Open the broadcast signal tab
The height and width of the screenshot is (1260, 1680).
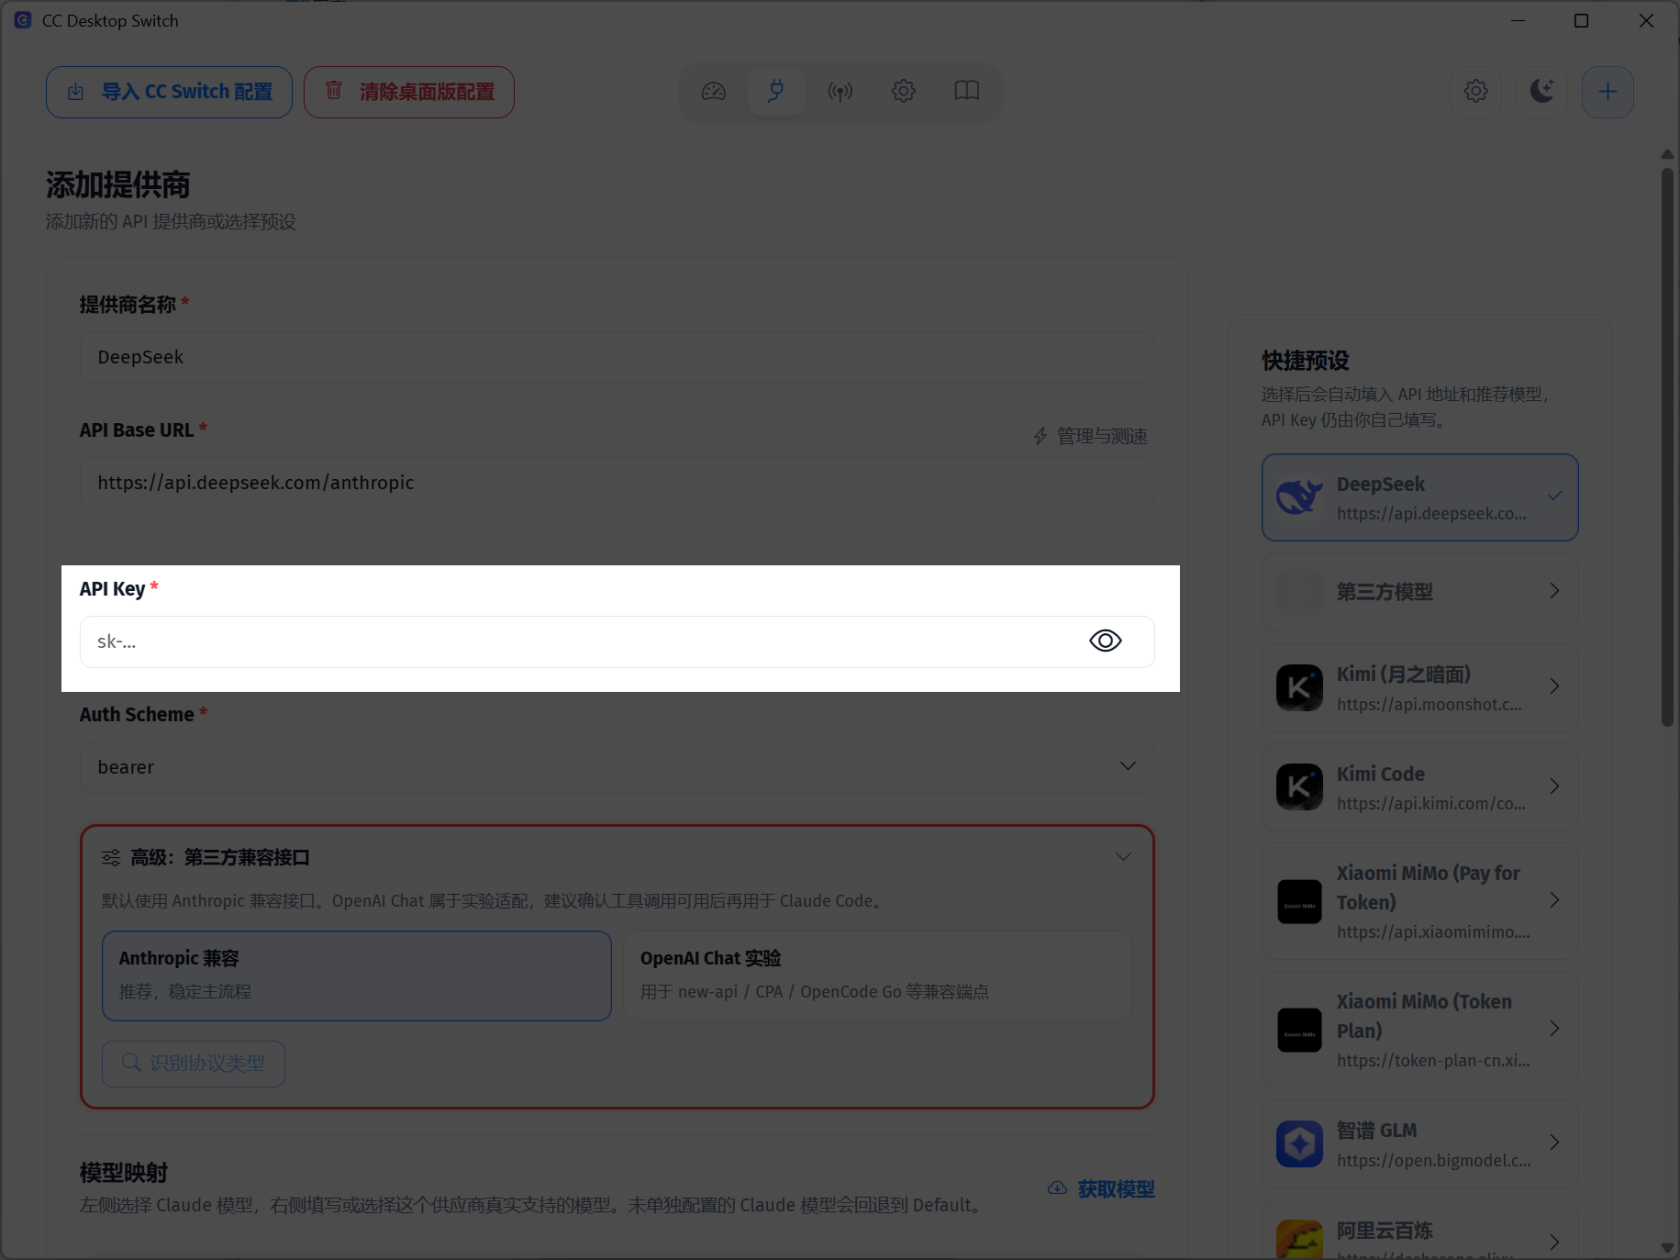point(840,92)
